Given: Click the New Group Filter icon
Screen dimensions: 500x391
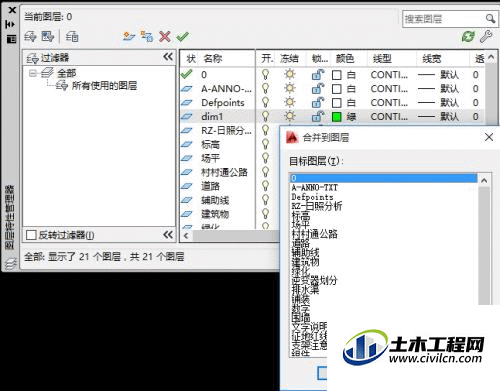Looking at the screenshot, I should (48, 36).
